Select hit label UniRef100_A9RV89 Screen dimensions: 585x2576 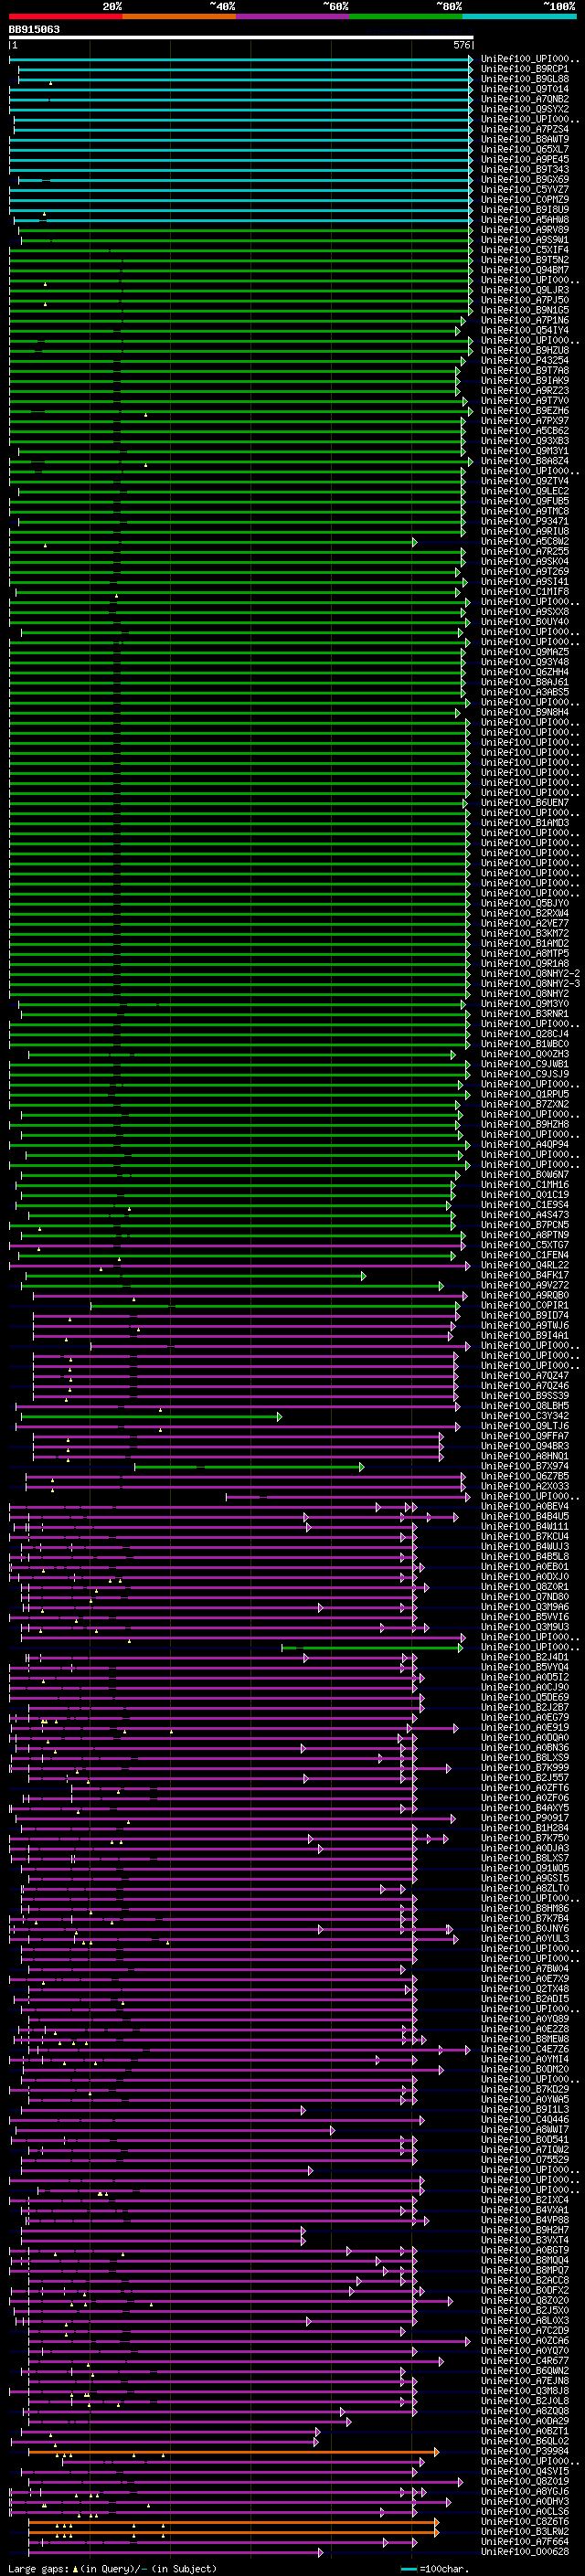(x=524, y=229)
